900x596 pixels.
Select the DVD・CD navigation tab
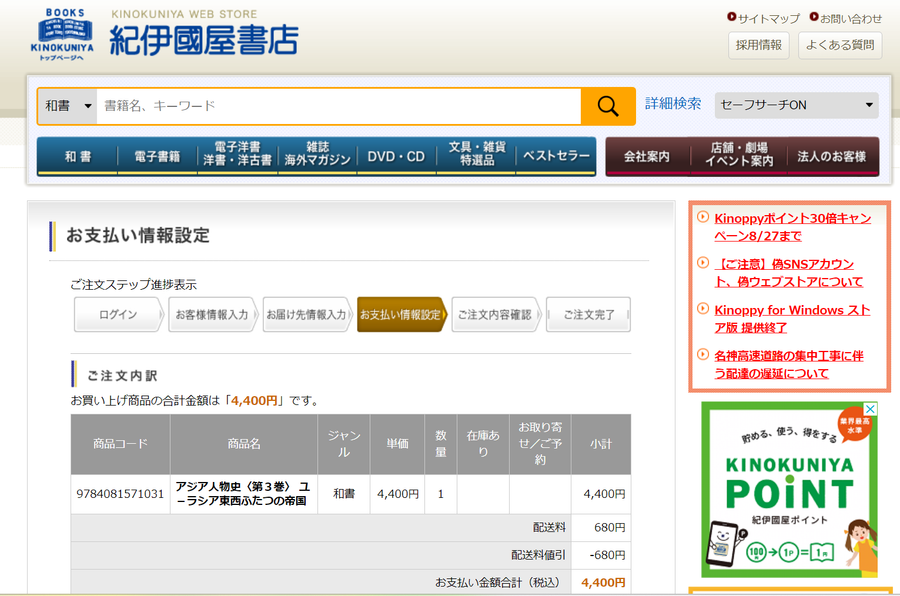(x=397, y=156)
